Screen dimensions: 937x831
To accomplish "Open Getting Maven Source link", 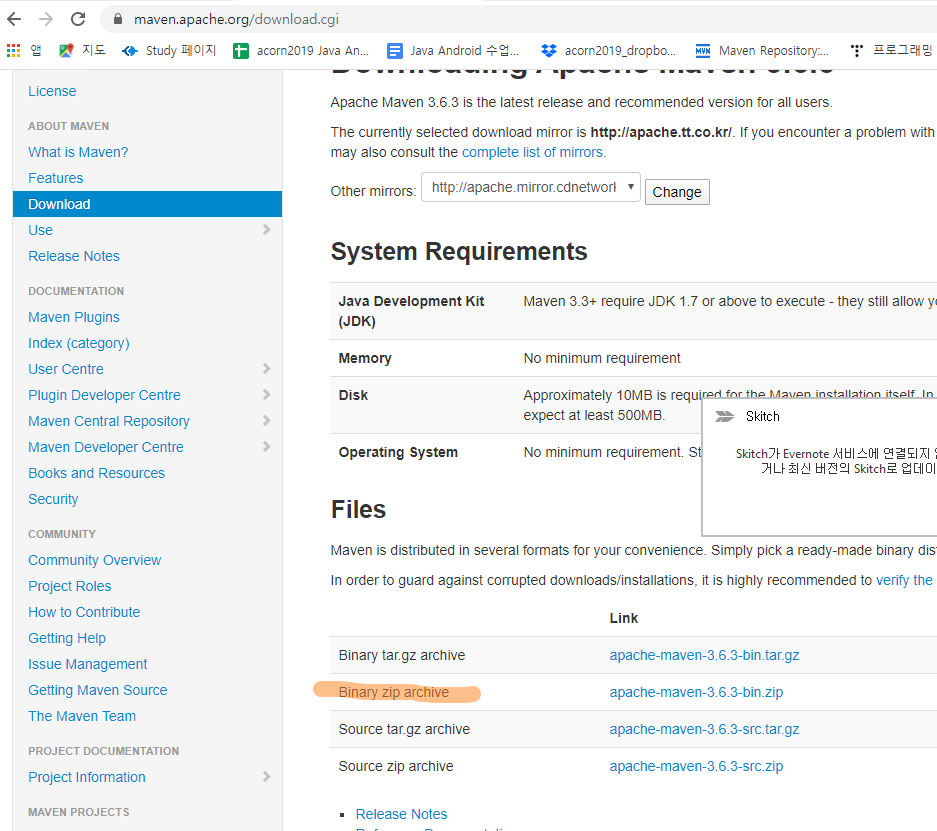I will coord(97,691).
